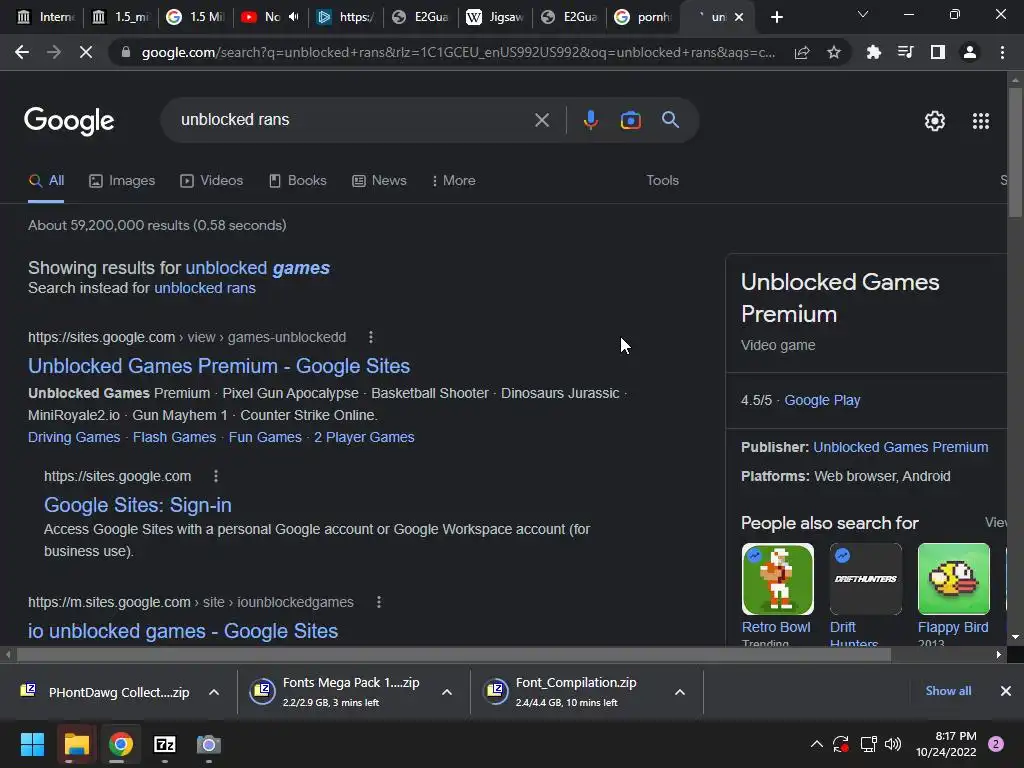Viewport: 1024px width, 768px height.
Task: Toggle Chrome side panel
Action: click(x=937, y=52)
